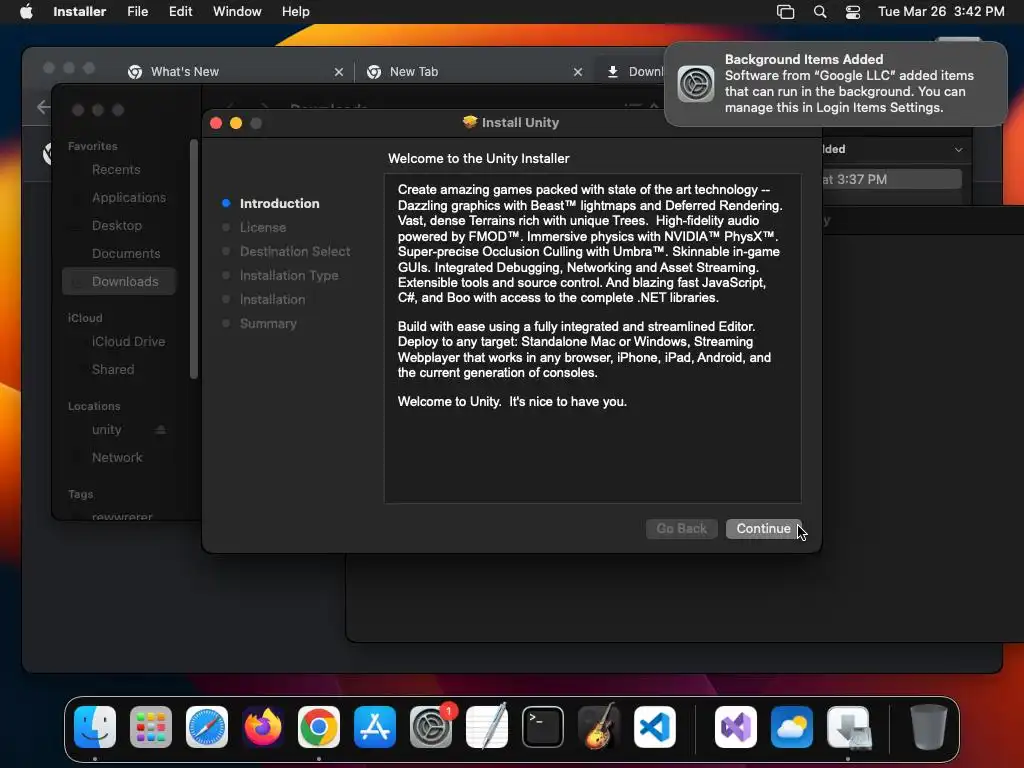This screenshot has width=1024, height=768.
Task: Open App Store from the Dock
Action: pos(375,727)
